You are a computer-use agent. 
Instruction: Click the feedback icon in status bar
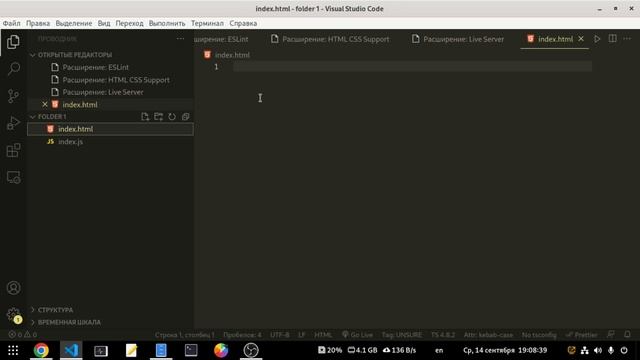[611, 334]
